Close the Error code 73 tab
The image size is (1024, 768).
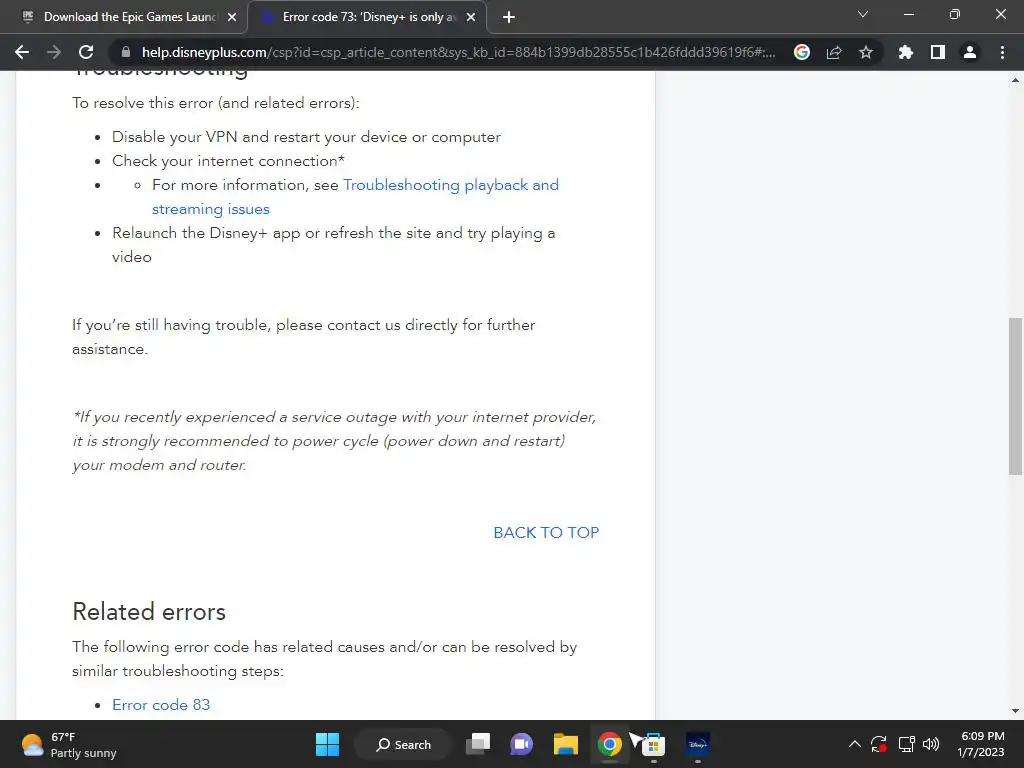[471, 17]
